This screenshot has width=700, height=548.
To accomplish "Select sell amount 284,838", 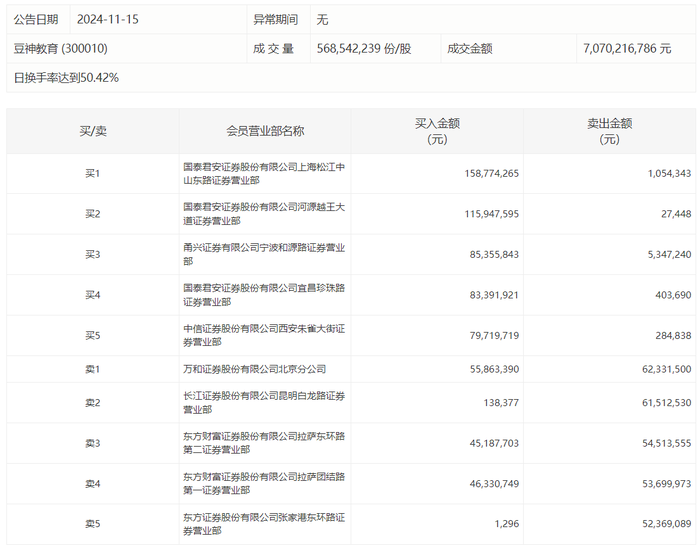I will tap(673, 335).
